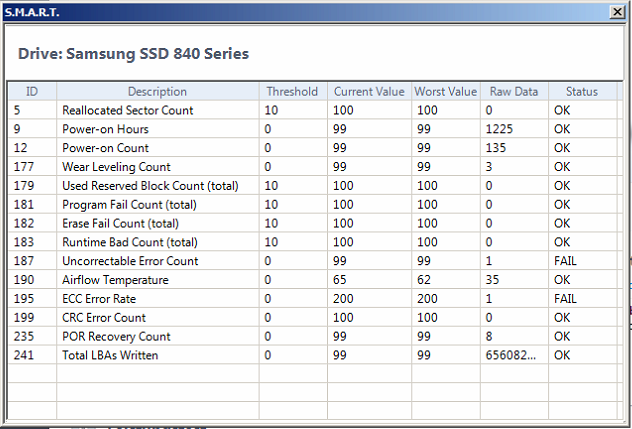The image size is (632, 429).
Task: Close the S.M.A.R.T. window
Action: pyautogui.click(x=617, y=12)
